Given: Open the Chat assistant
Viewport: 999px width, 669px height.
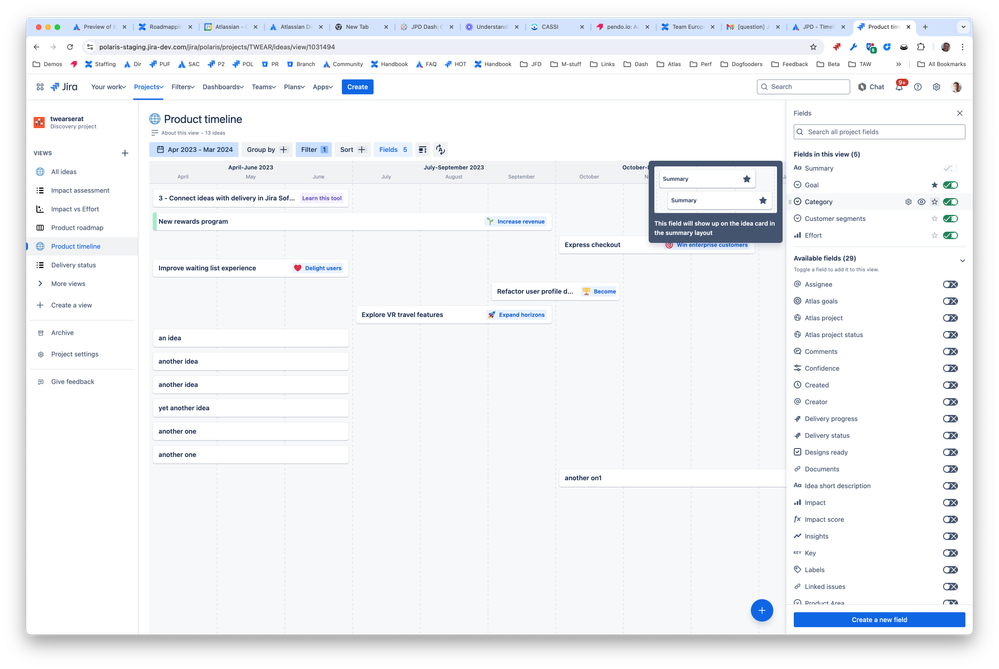Looking at the screenshot, I should [871, 87].
